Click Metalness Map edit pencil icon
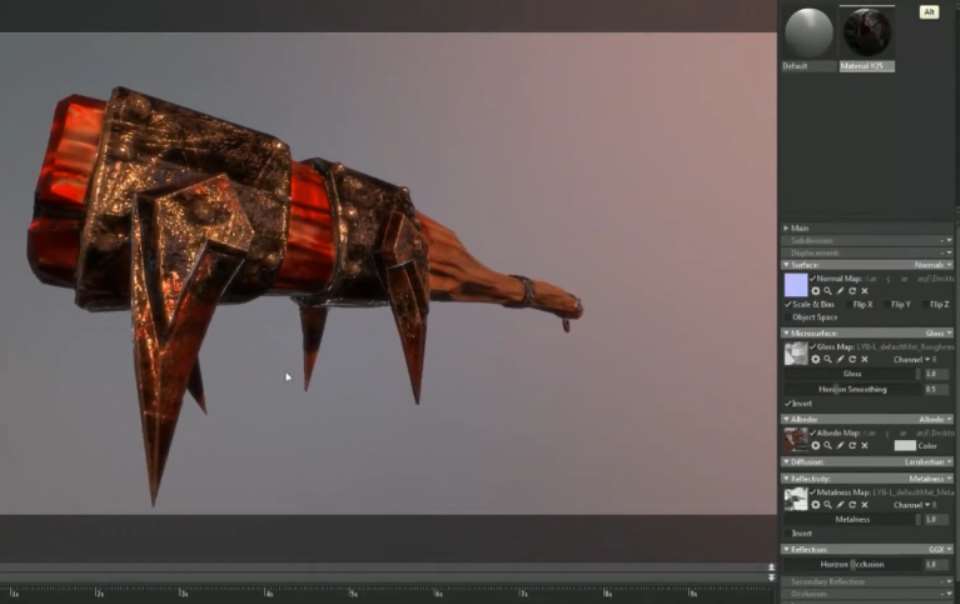The width and height of the screenshot is (960, 604). point(840,505)
